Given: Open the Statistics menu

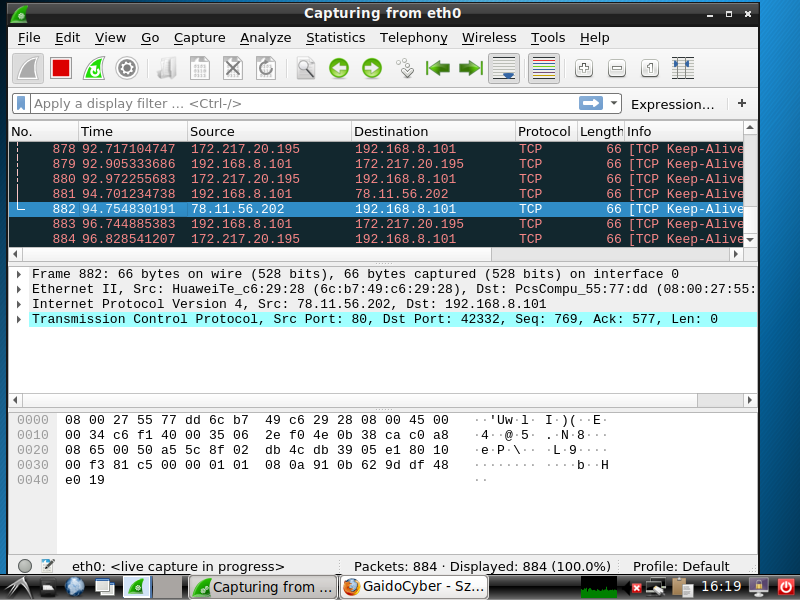Looking at the screenshot, I should tap(335, 37).
